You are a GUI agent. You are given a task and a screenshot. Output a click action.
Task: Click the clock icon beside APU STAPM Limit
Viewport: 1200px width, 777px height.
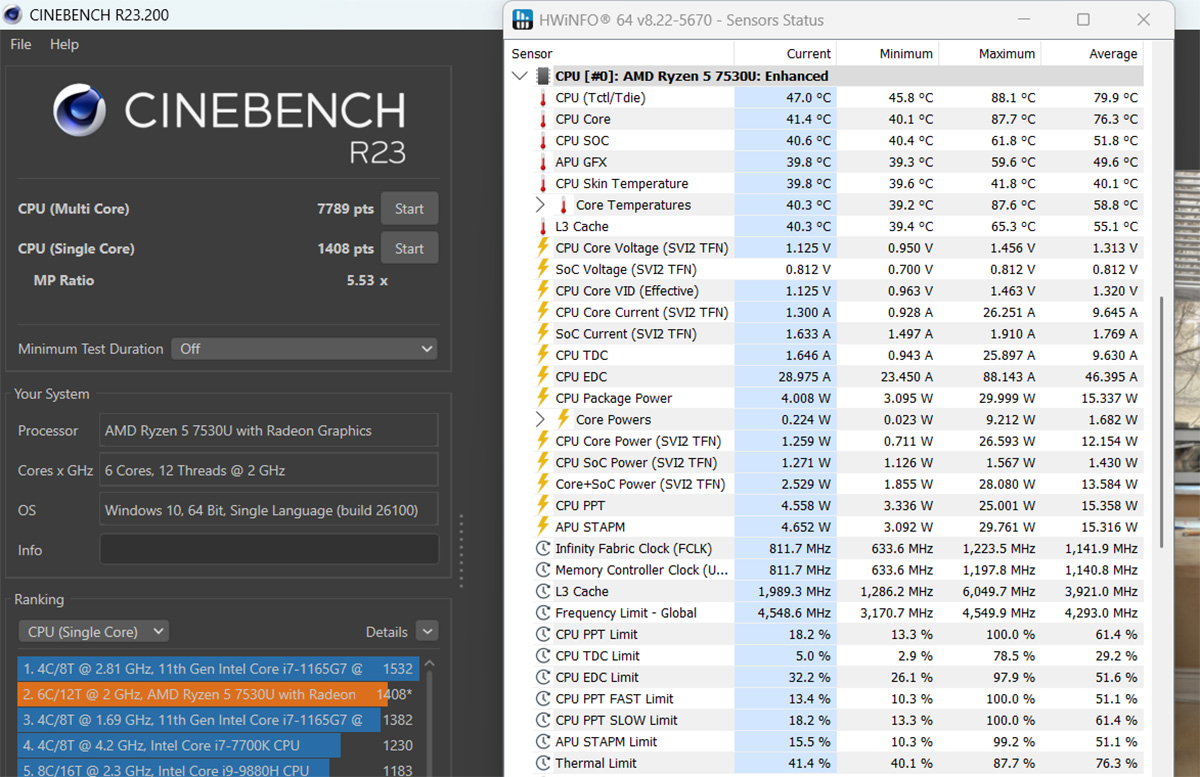543,742
